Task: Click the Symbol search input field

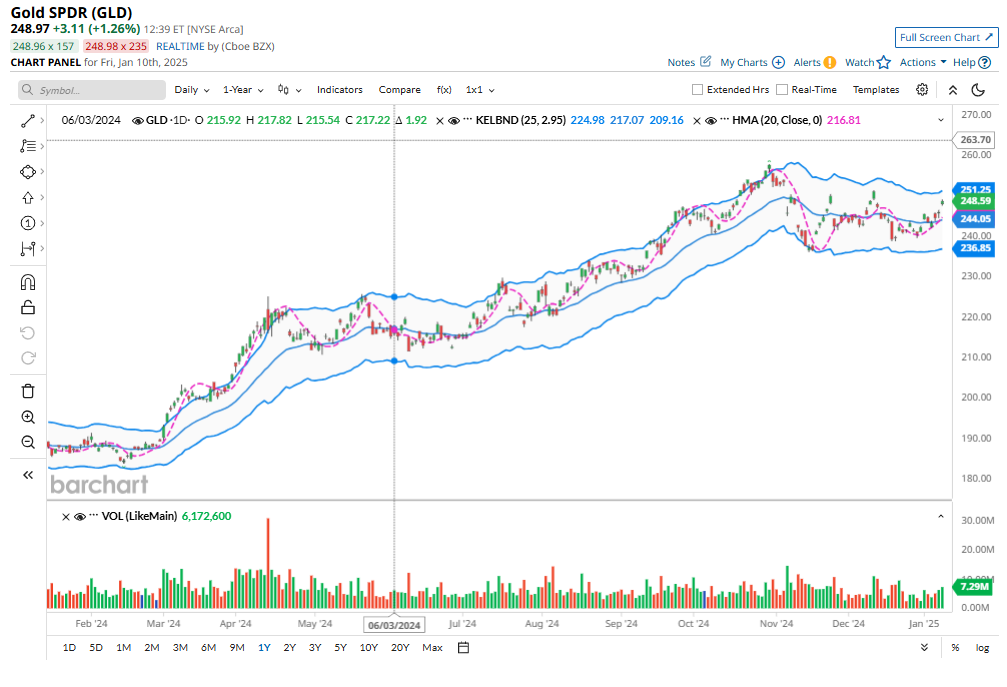Action: click(92, 90)
